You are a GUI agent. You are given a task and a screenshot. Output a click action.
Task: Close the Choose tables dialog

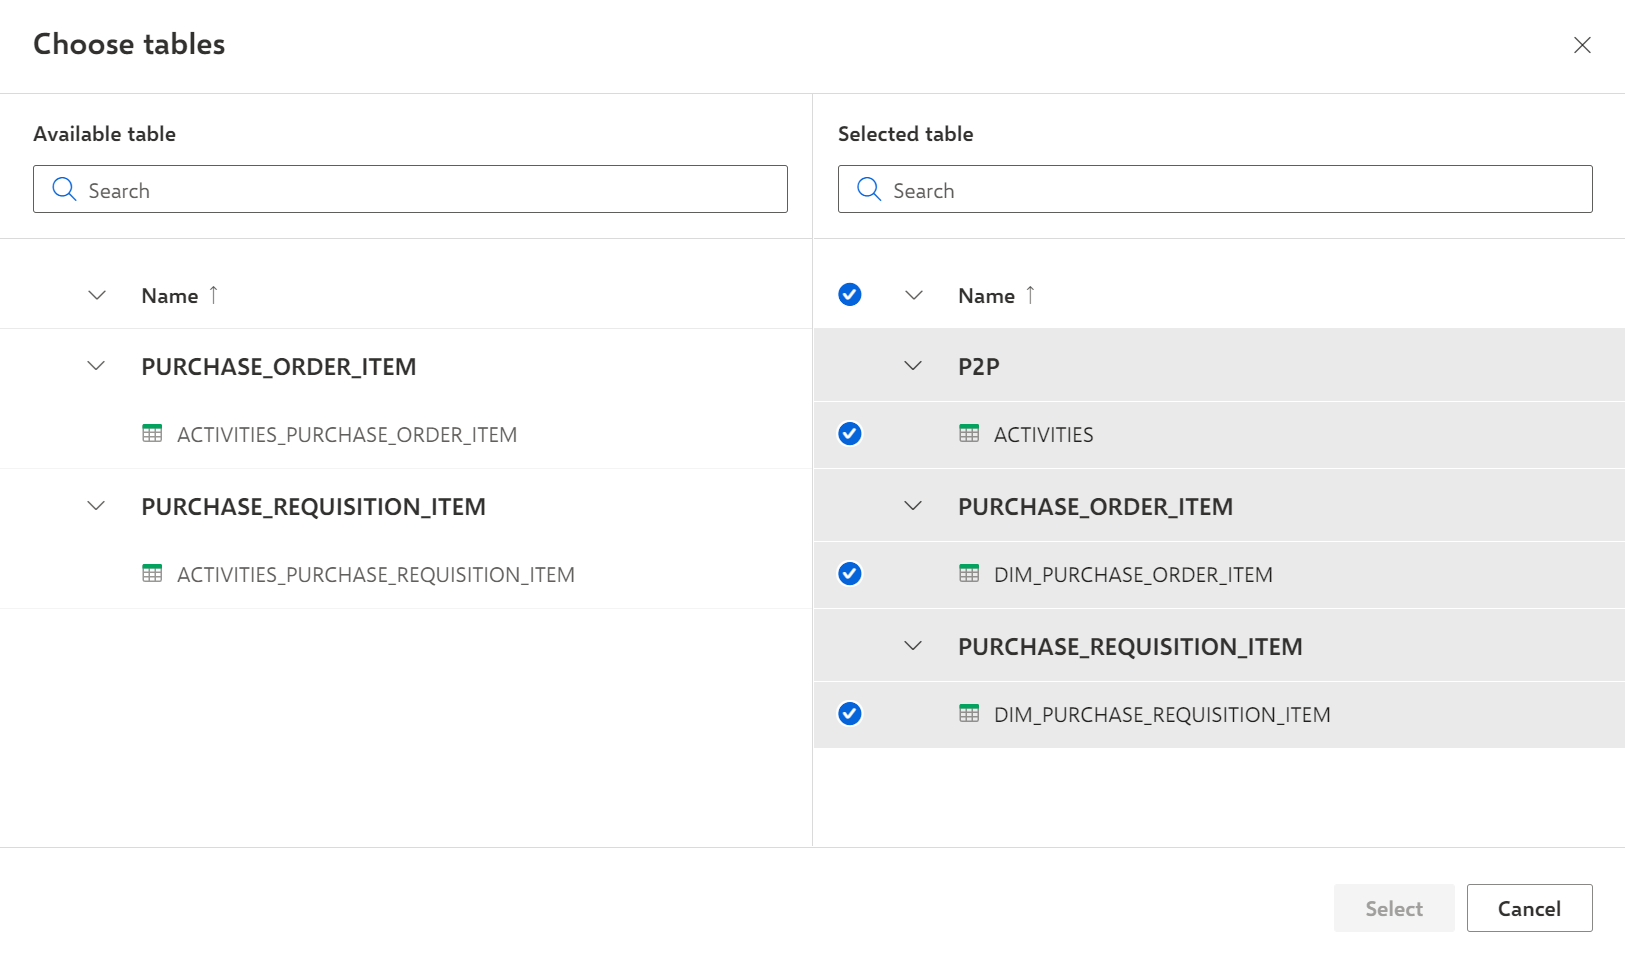tap(1582, 45)
